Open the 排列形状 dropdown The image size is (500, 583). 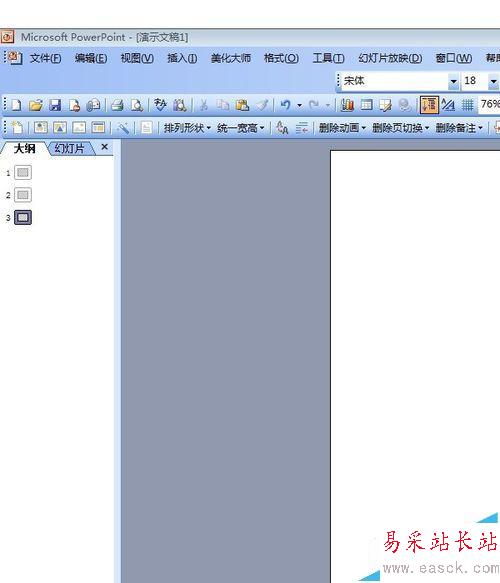[x=187, y=128]
